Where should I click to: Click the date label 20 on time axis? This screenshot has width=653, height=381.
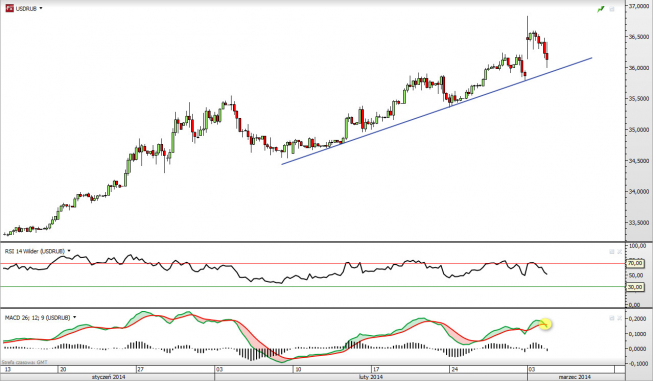[x=63, y=369]
